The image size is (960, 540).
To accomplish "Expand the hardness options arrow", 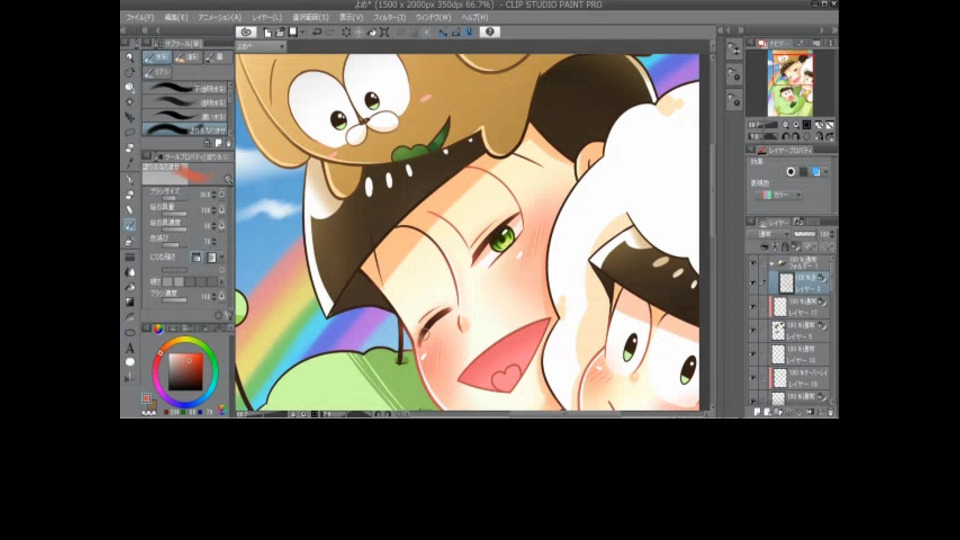I will click(x=222, y=282).
